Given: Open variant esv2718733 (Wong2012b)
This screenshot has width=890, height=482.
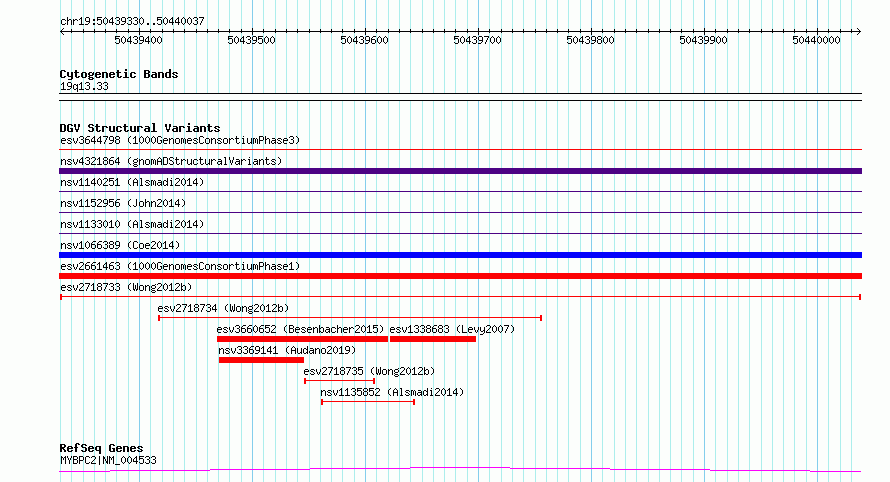Looking at the screenshot, I should click(126, 287).
